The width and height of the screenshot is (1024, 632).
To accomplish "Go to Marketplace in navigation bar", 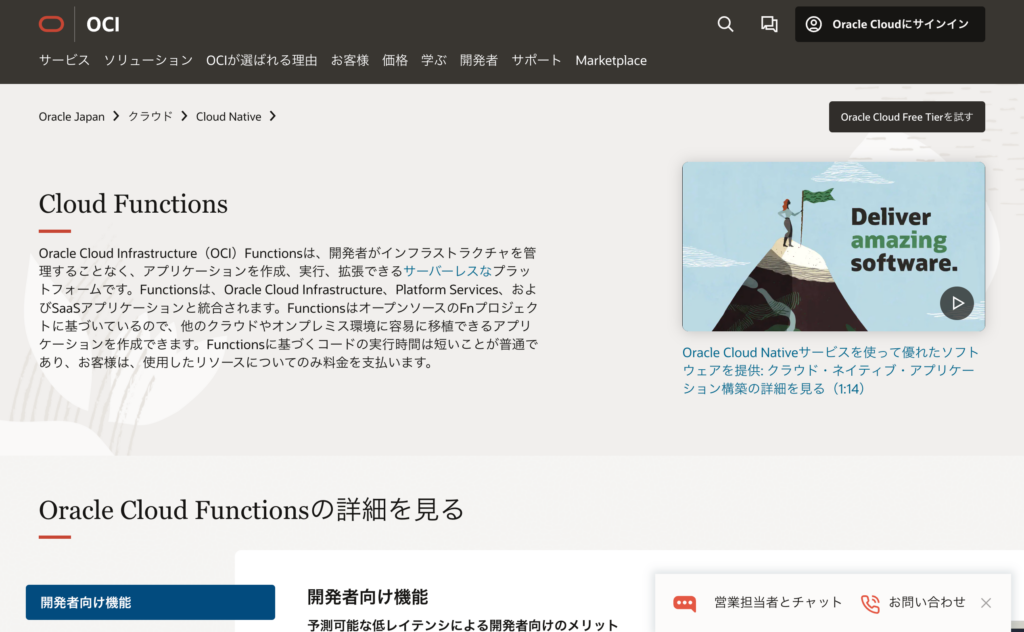I will (610, 60).
